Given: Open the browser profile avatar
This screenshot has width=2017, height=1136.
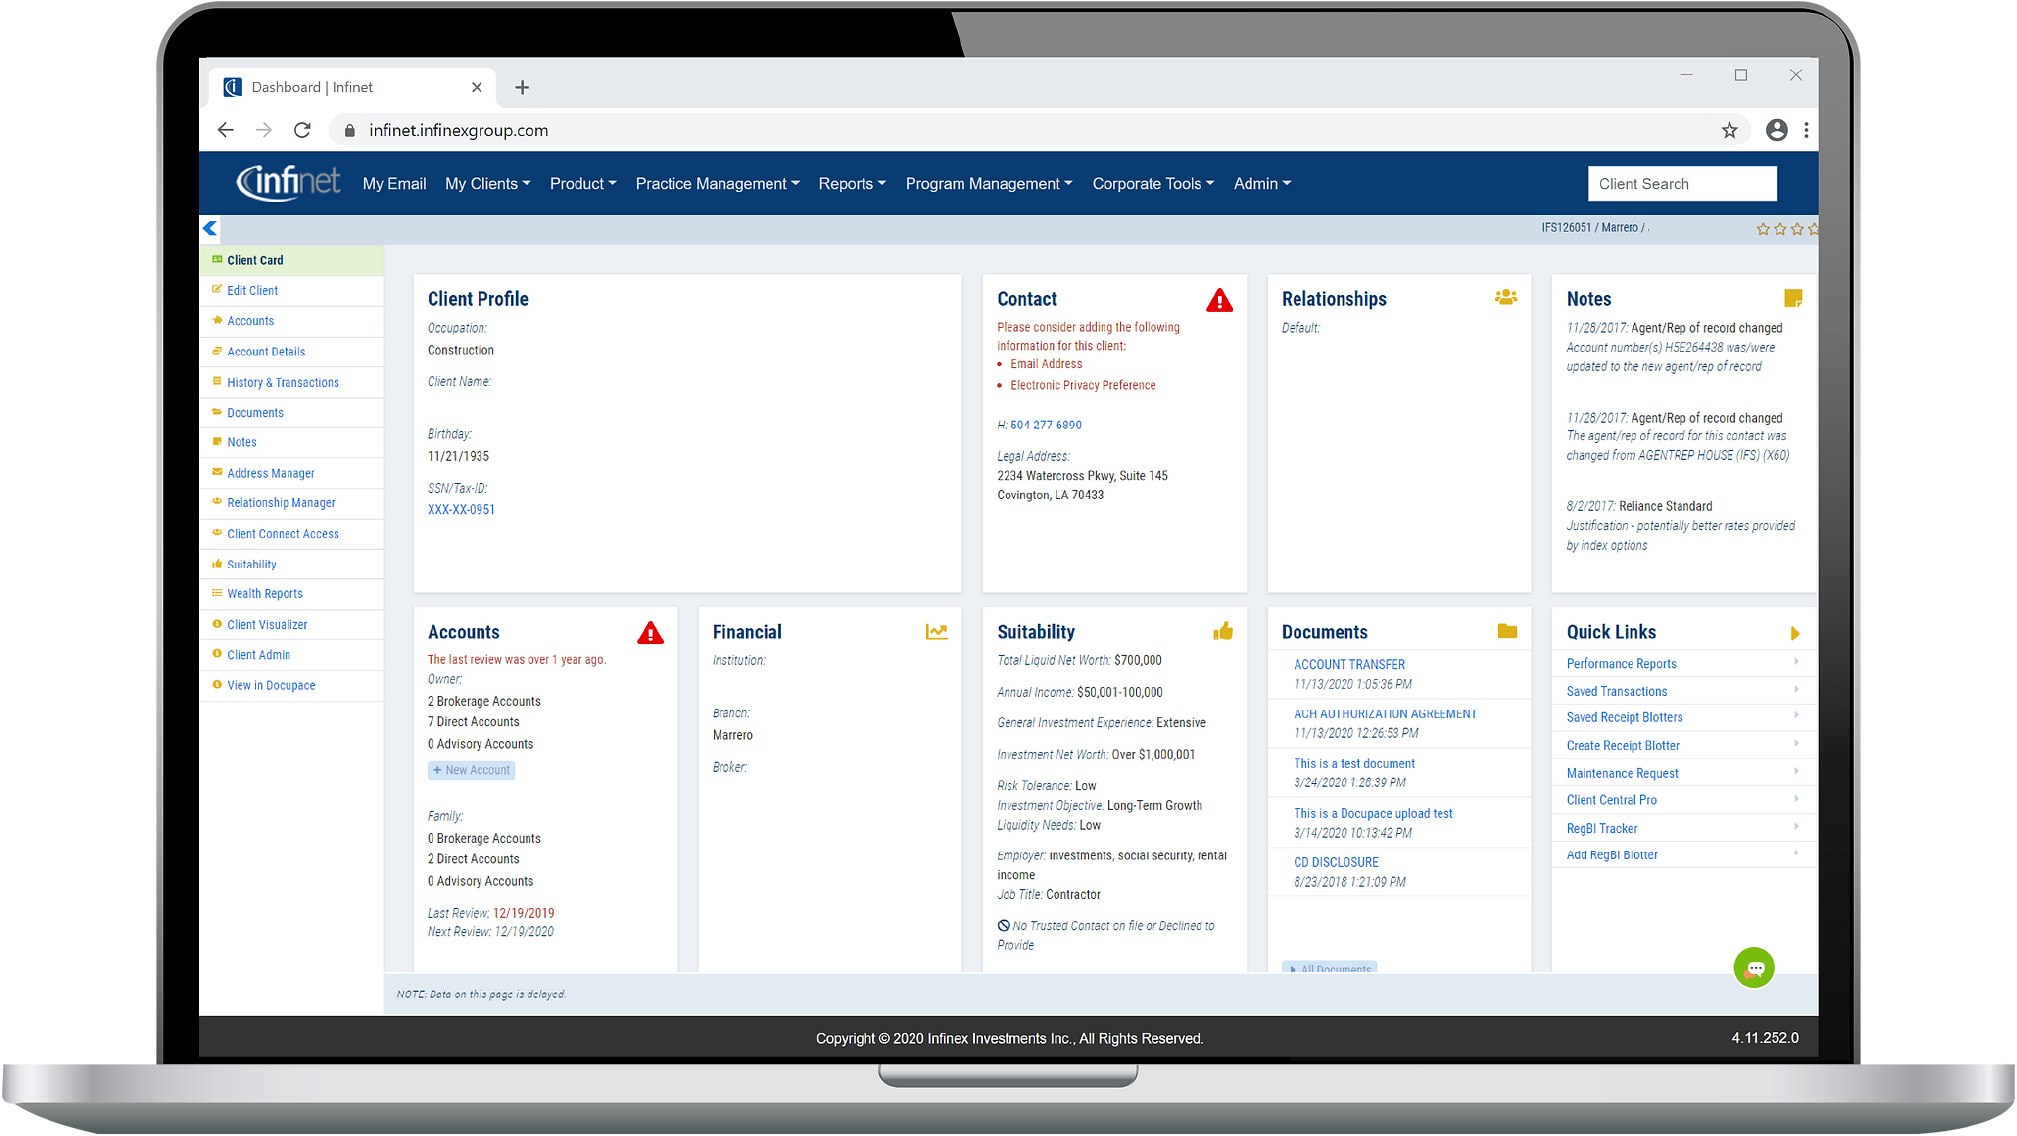Looking at the screenshot, I should coord(1776,130).
